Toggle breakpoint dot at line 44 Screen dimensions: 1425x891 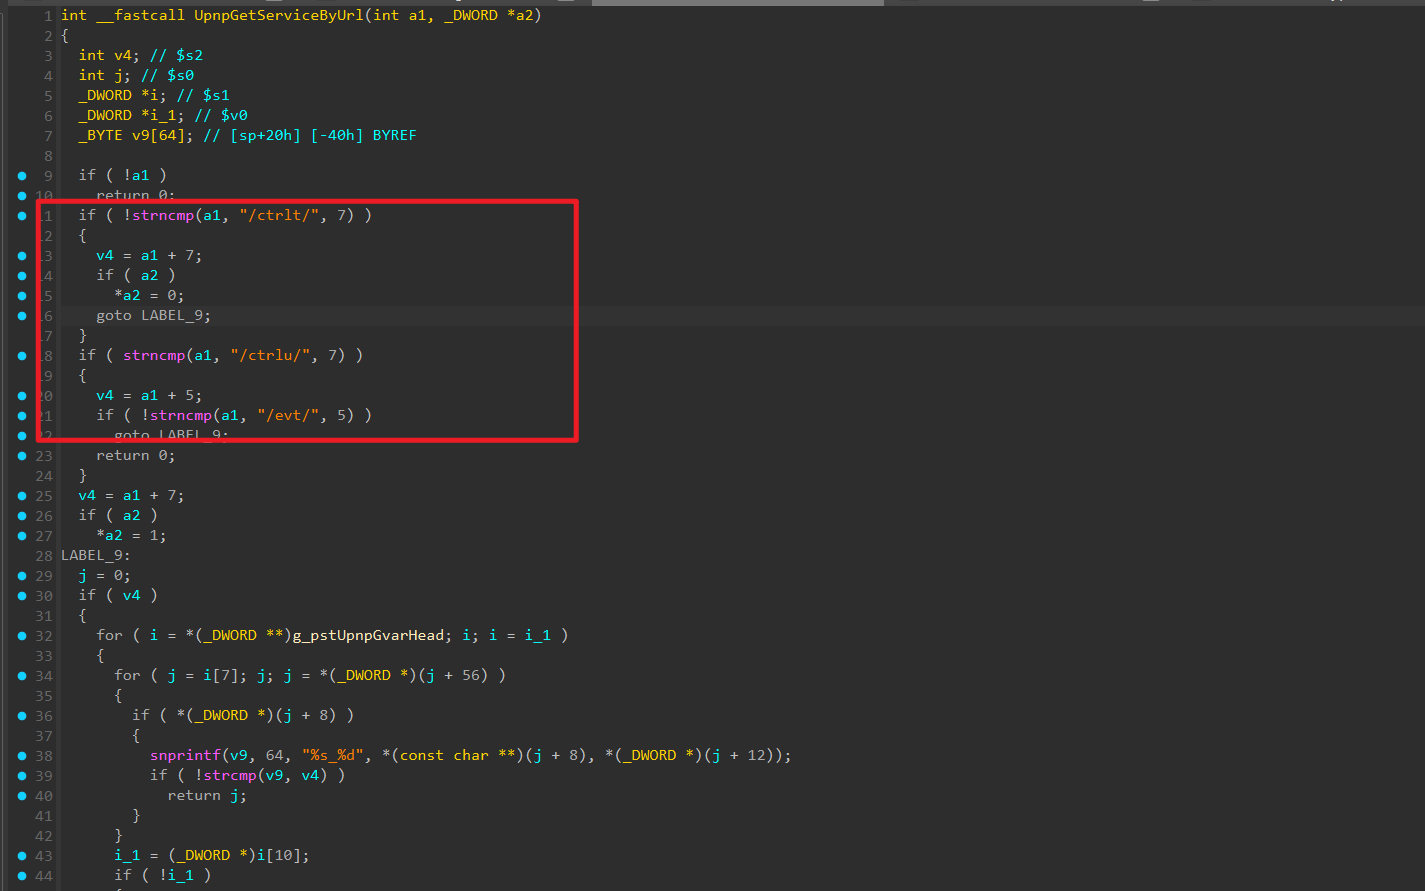[x=22, y=876]
